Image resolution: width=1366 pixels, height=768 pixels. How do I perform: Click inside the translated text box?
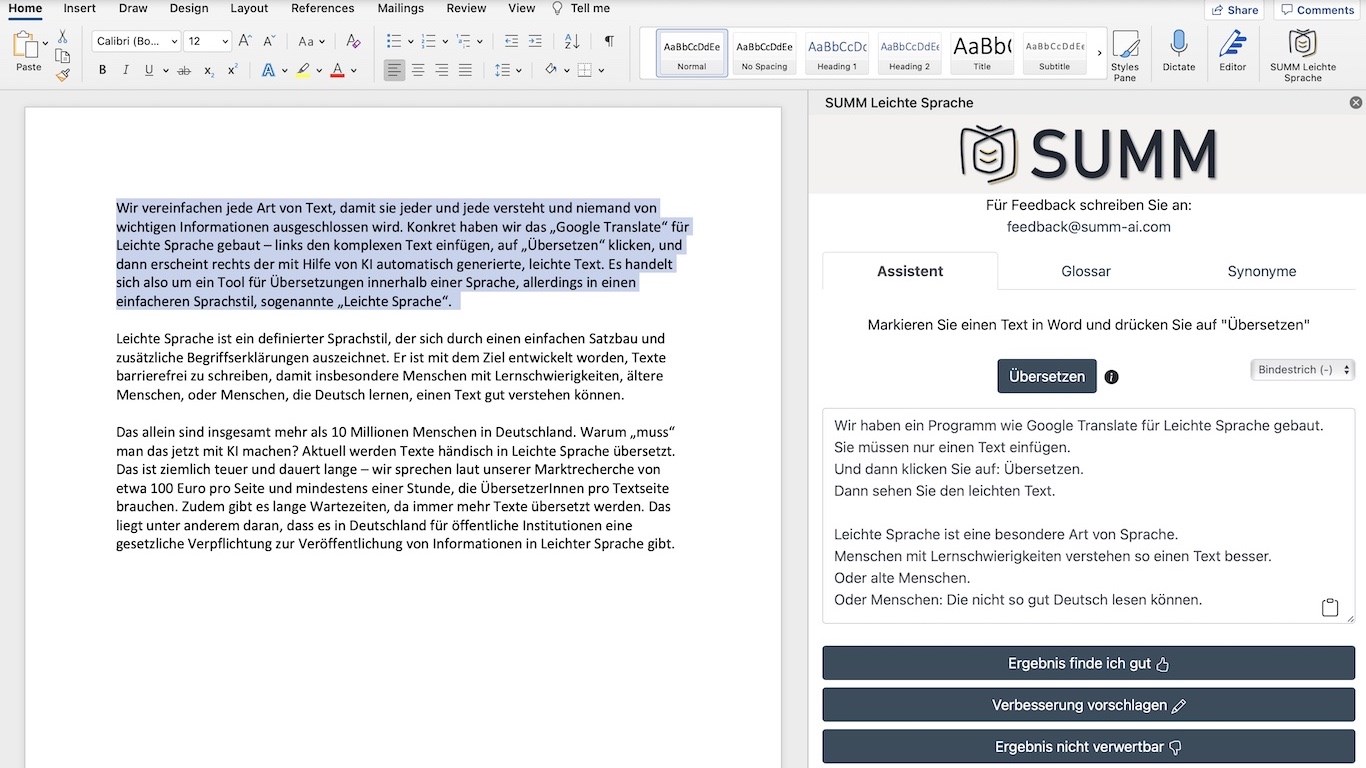point(1088,515)
